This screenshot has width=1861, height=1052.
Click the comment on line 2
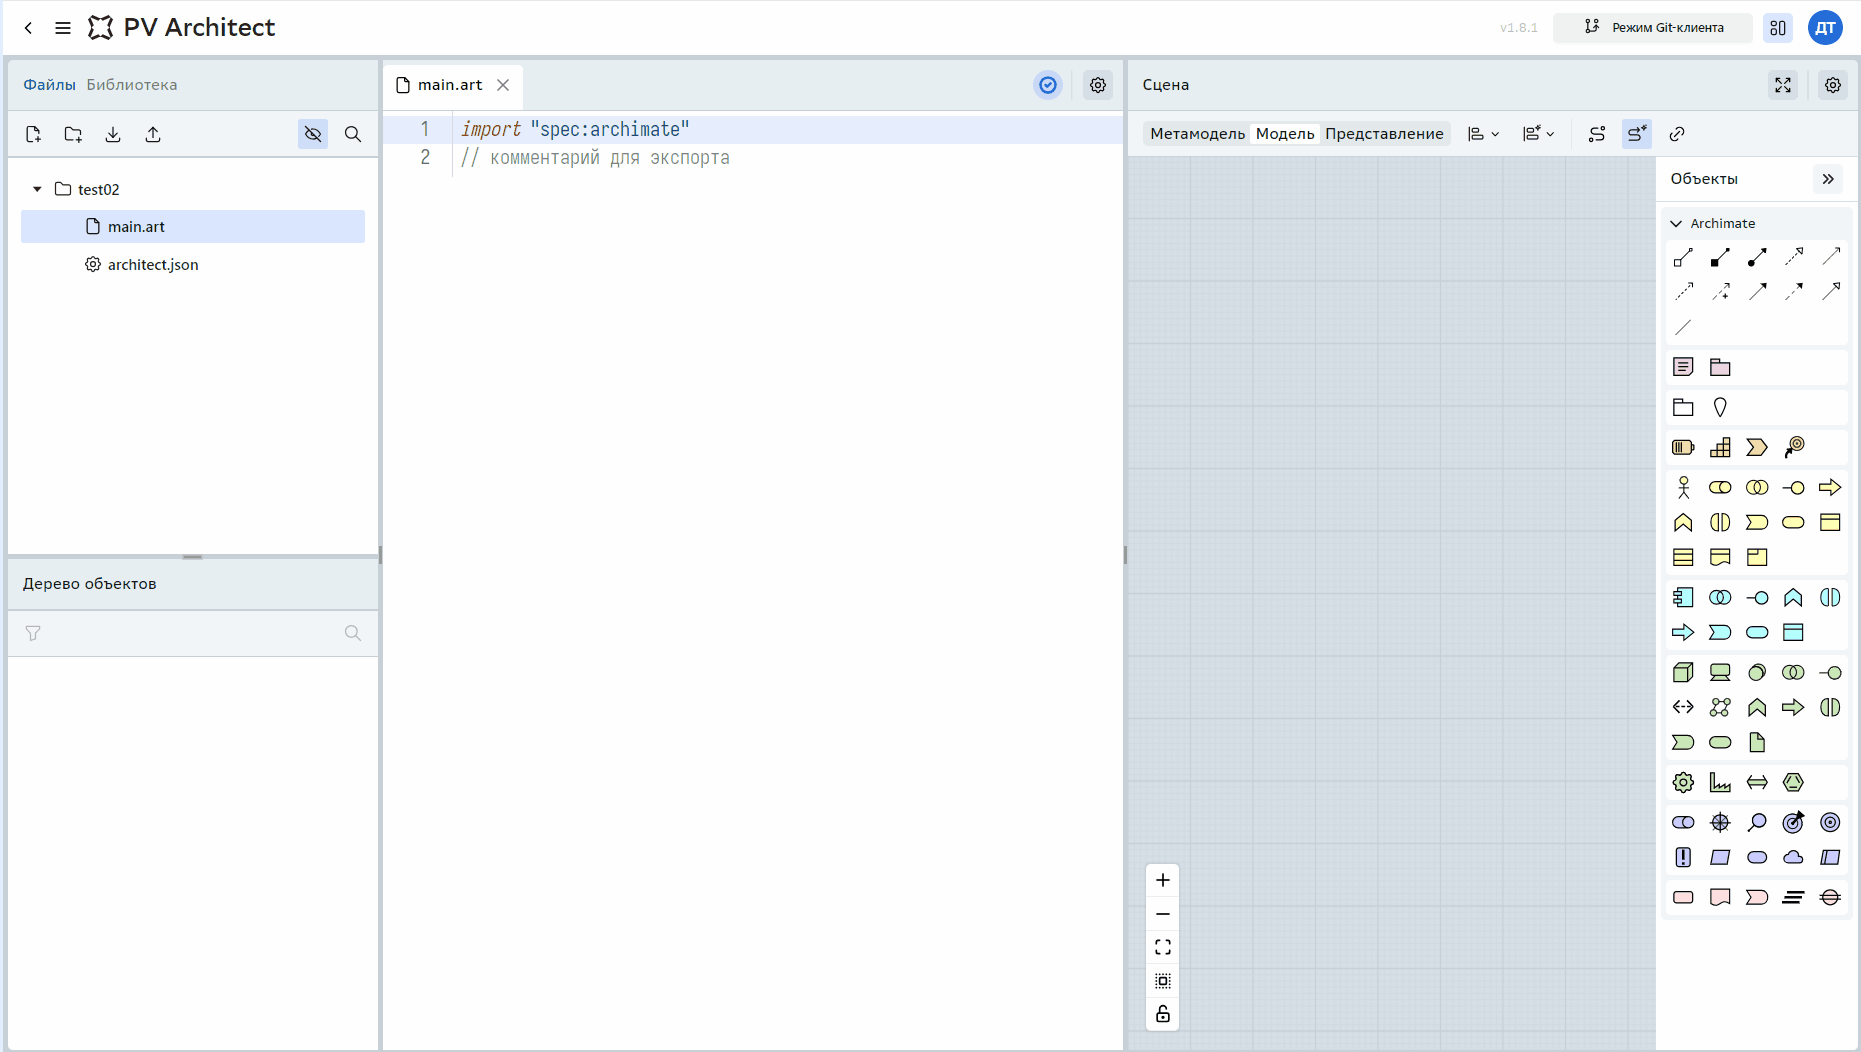[x=595, y=157]
